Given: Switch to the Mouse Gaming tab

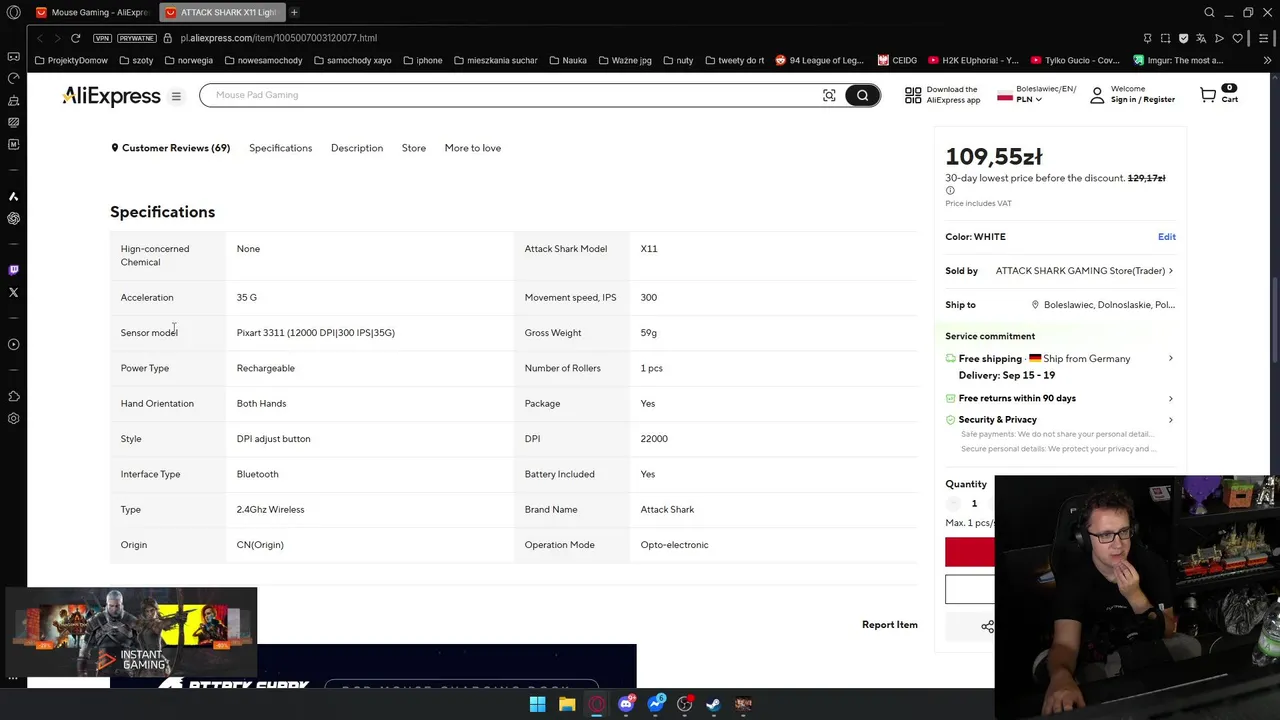Looking at the screenshot, I should [x=91, y=12].
